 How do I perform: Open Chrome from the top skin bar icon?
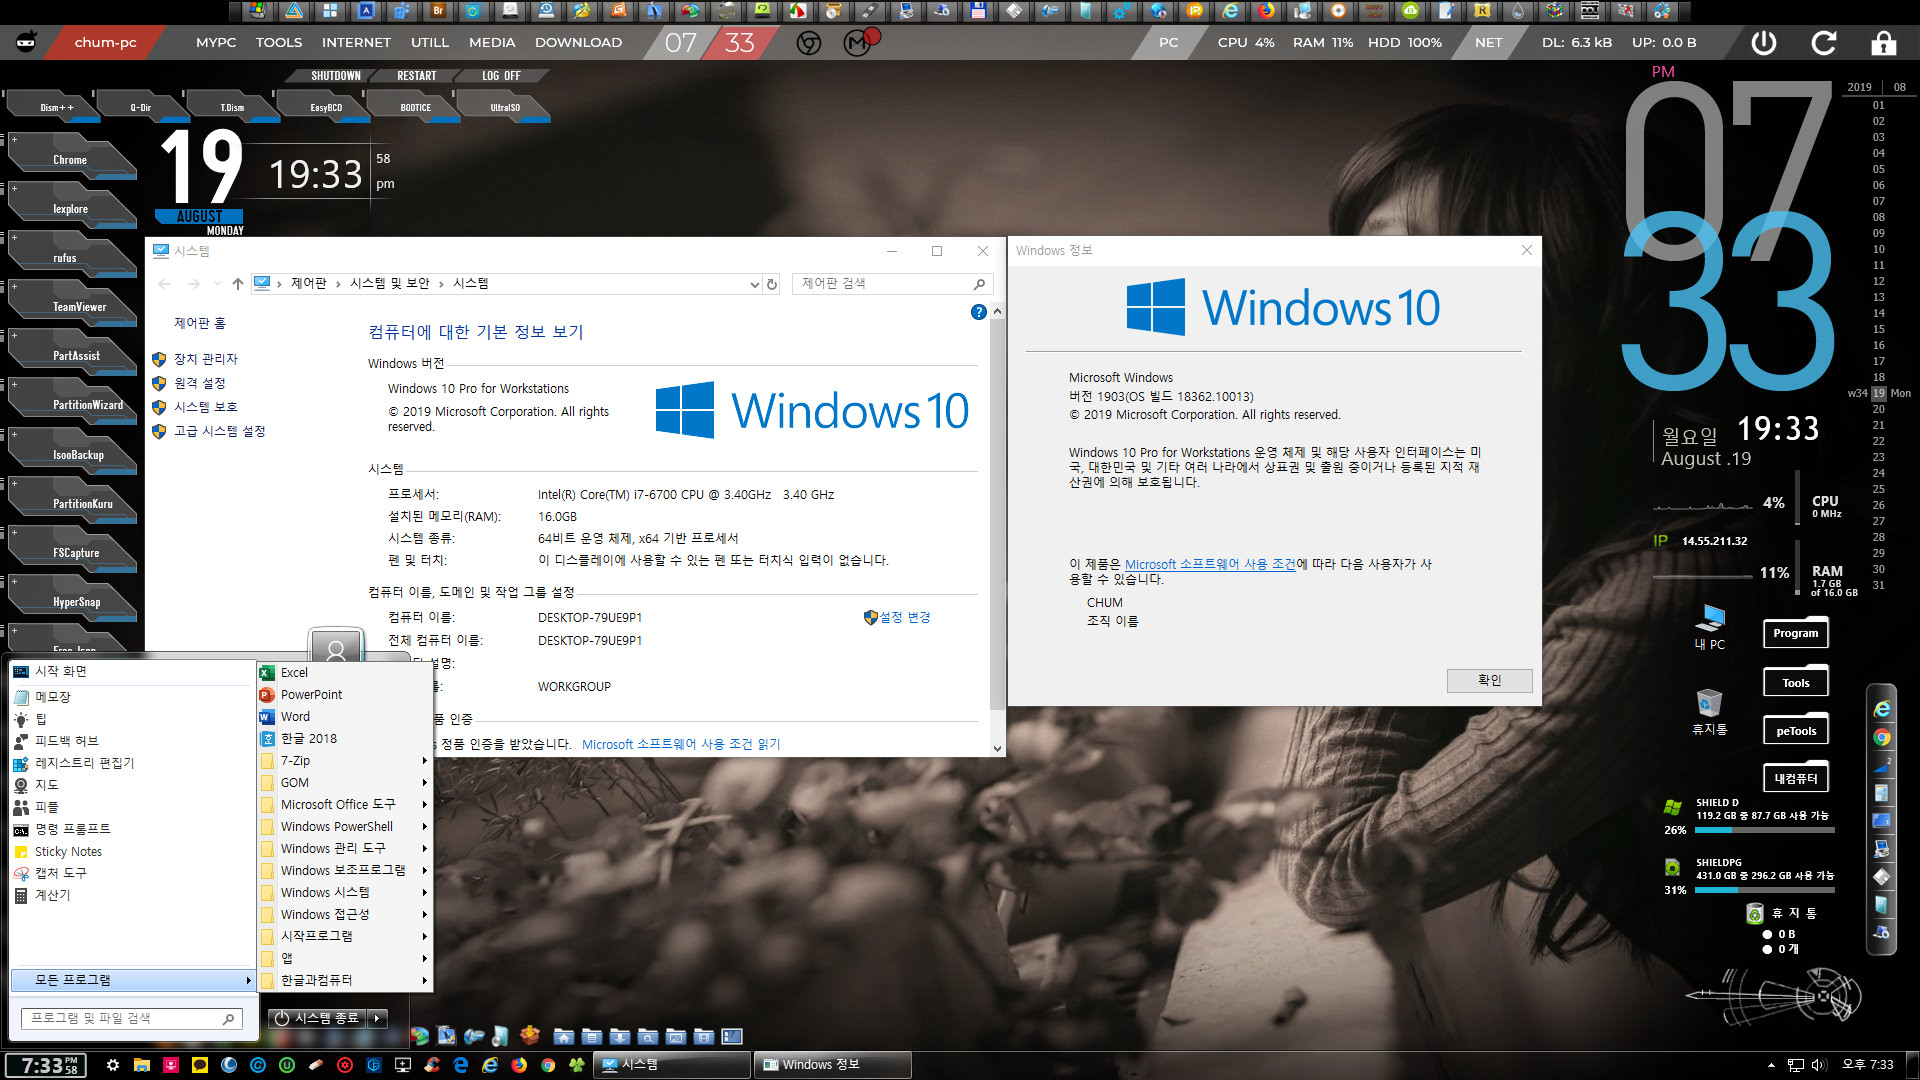coord(808,43)
